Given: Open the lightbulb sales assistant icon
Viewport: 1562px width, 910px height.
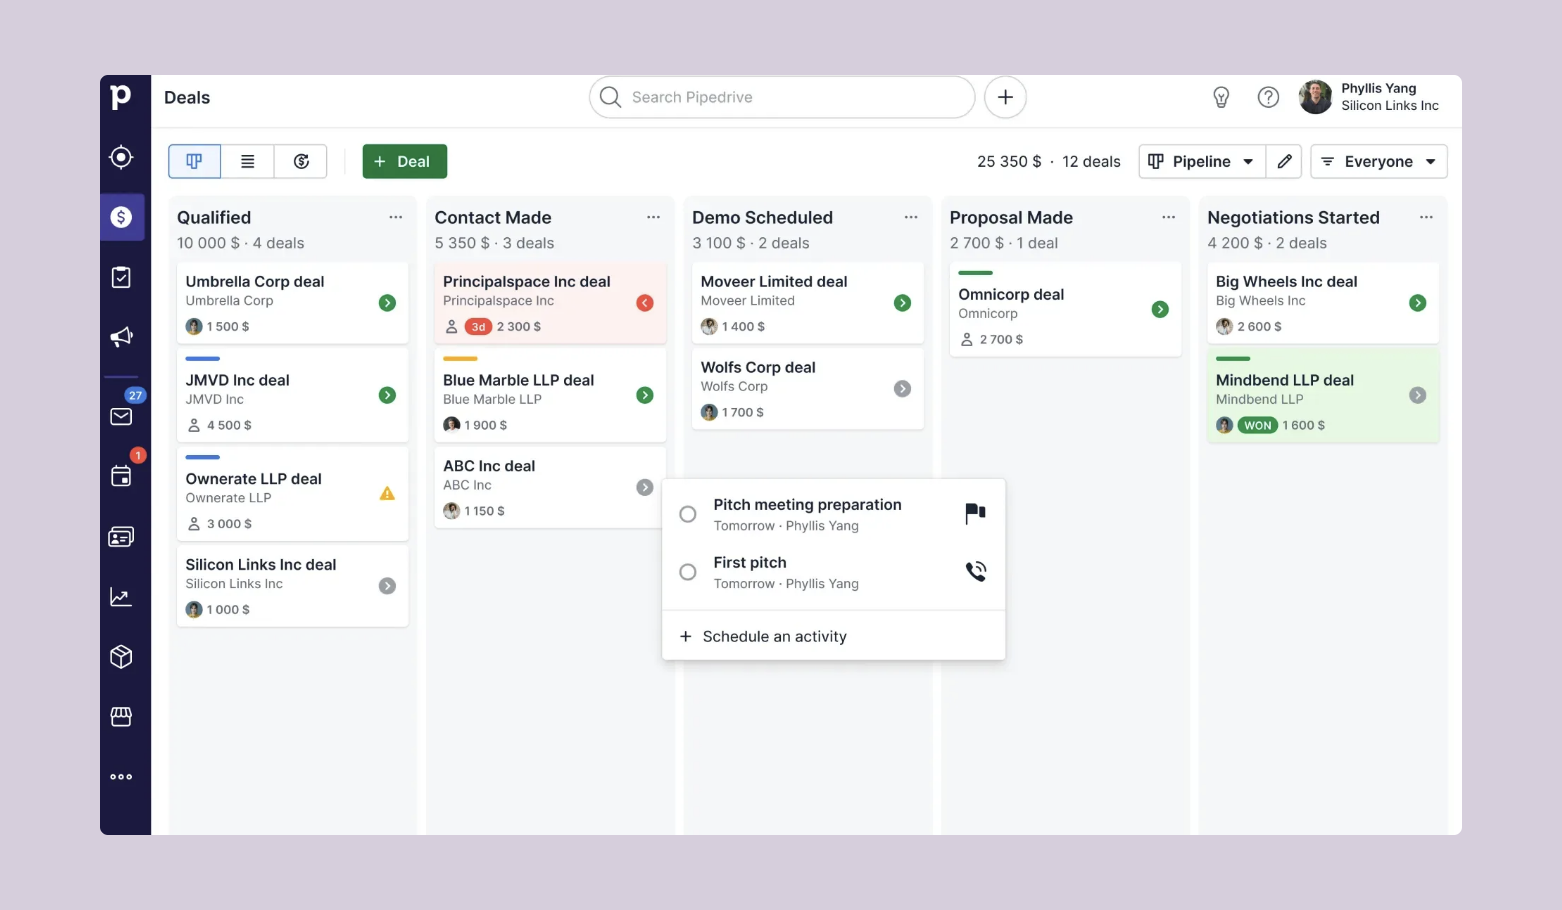Looking at the screenshot, I should [x=1221, y=97].
